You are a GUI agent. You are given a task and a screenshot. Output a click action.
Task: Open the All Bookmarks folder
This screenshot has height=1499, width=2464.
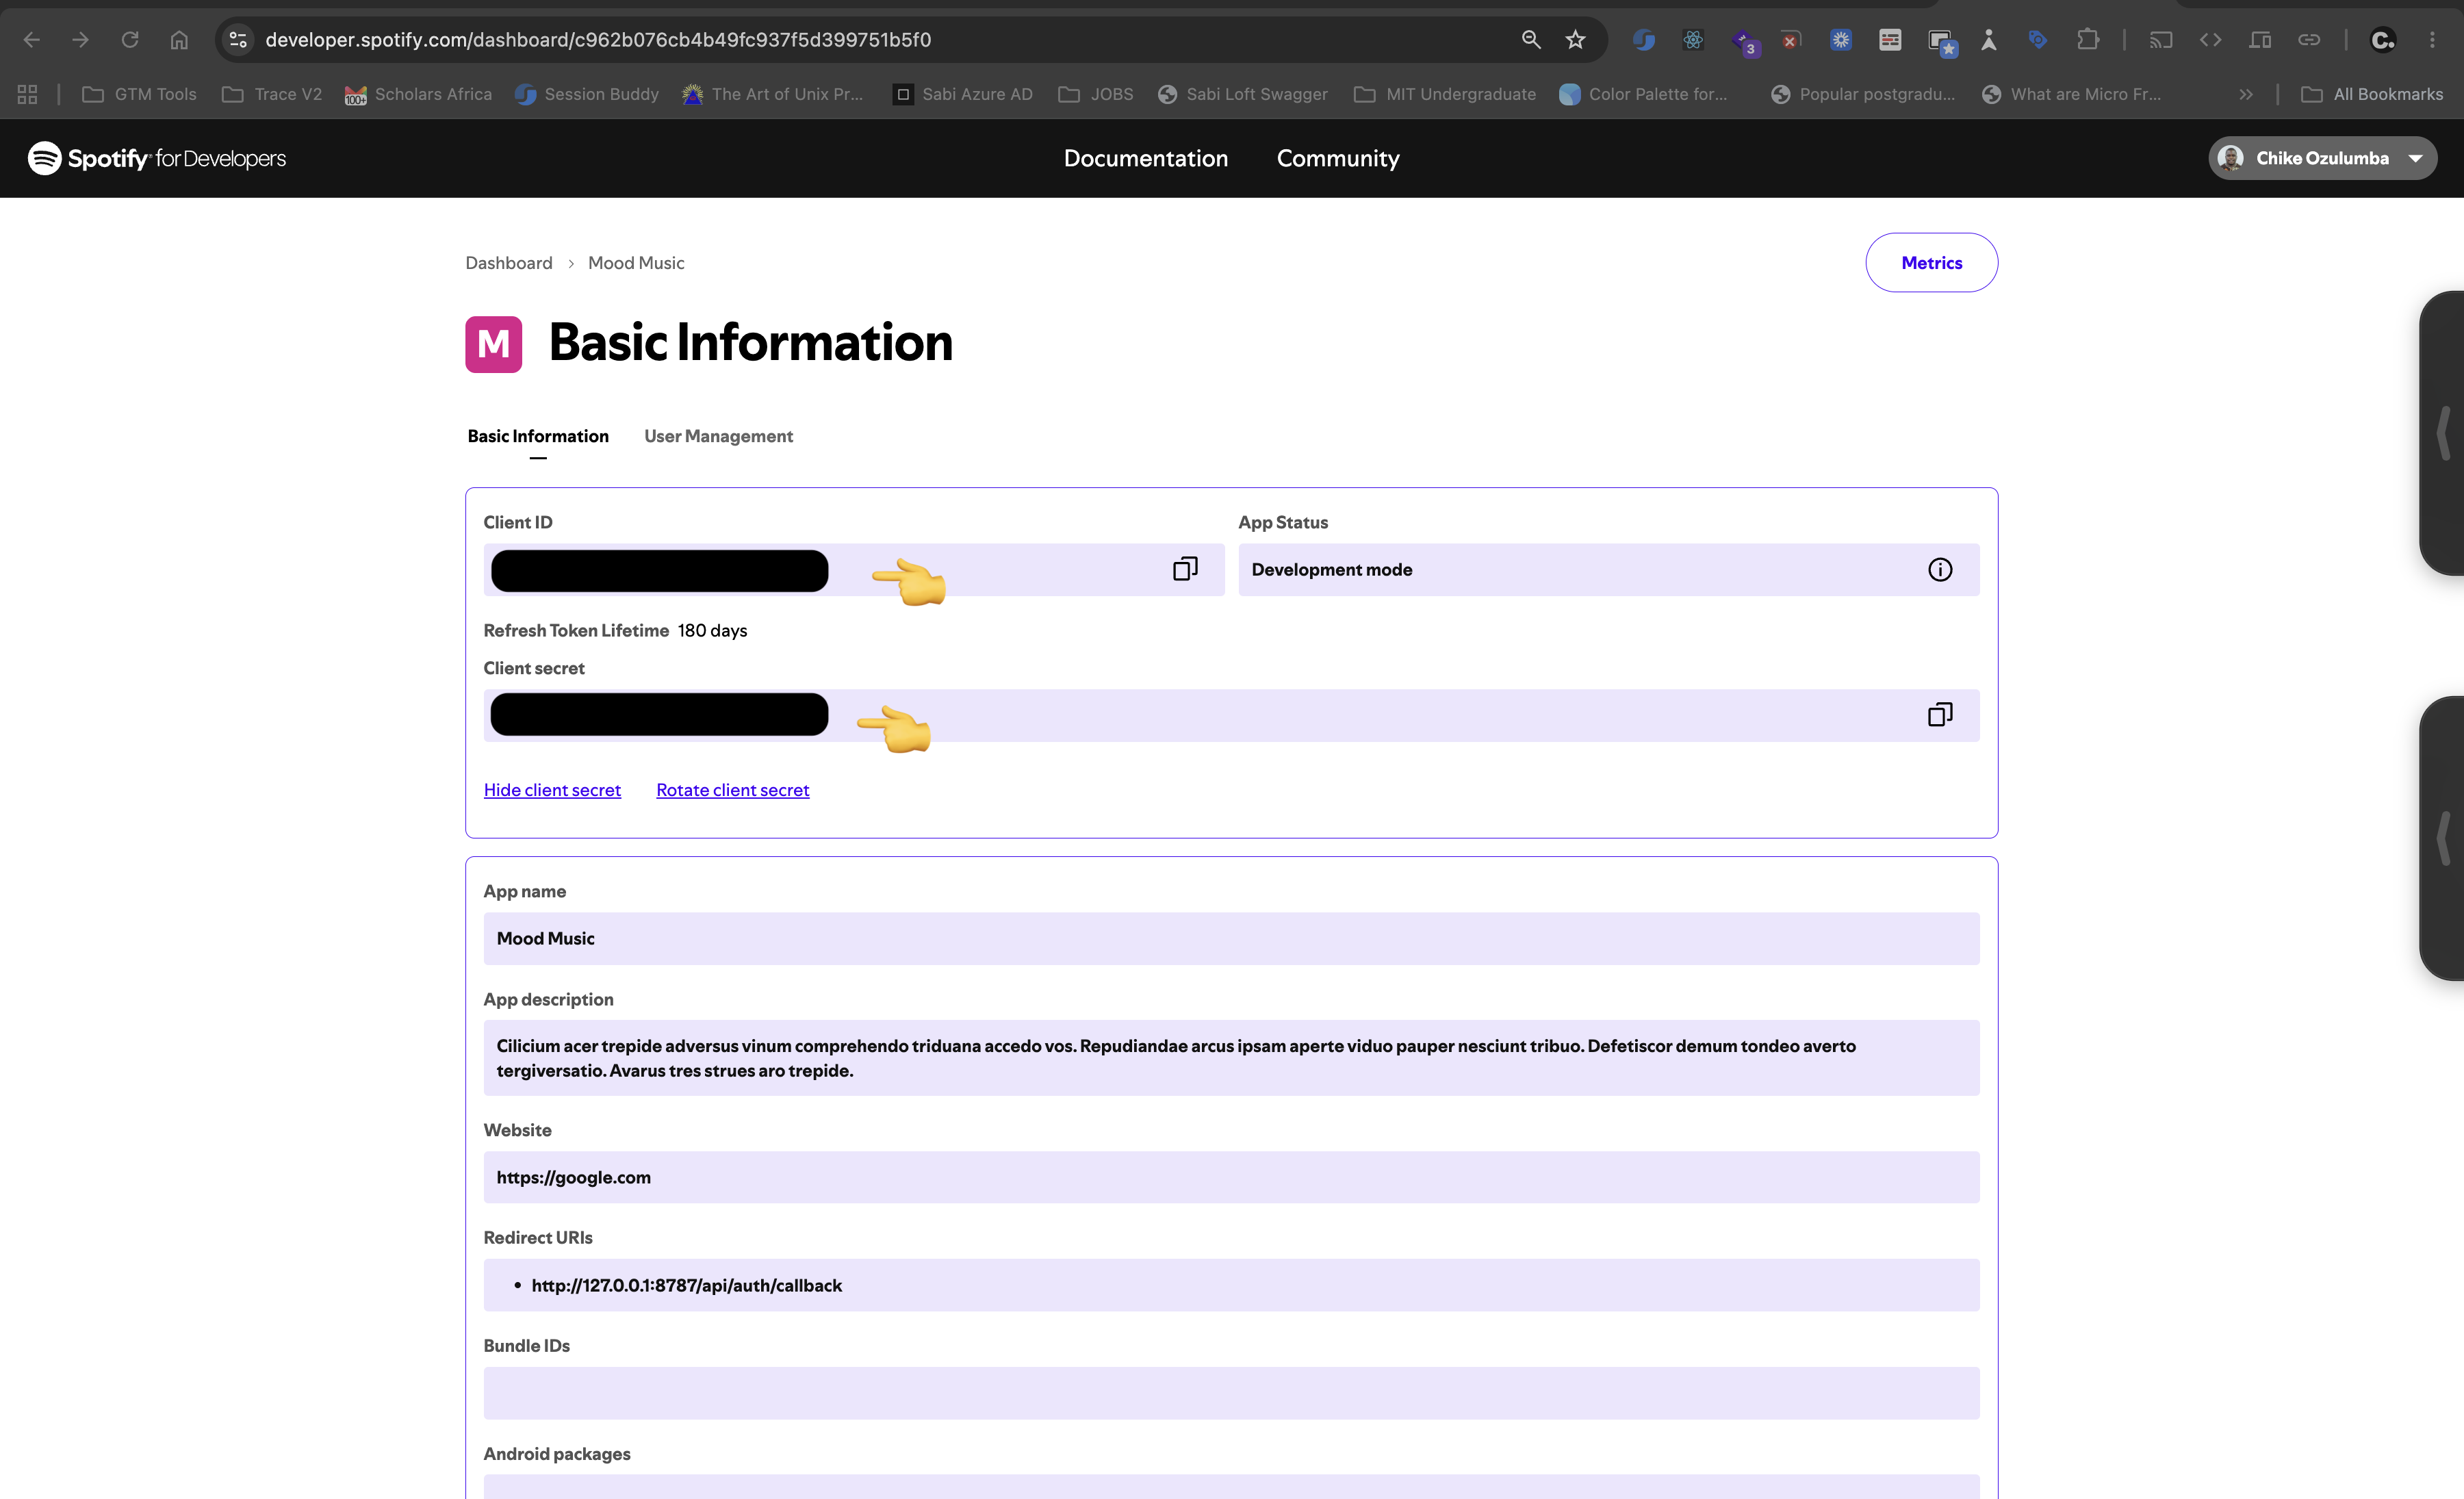(2371, 94)
